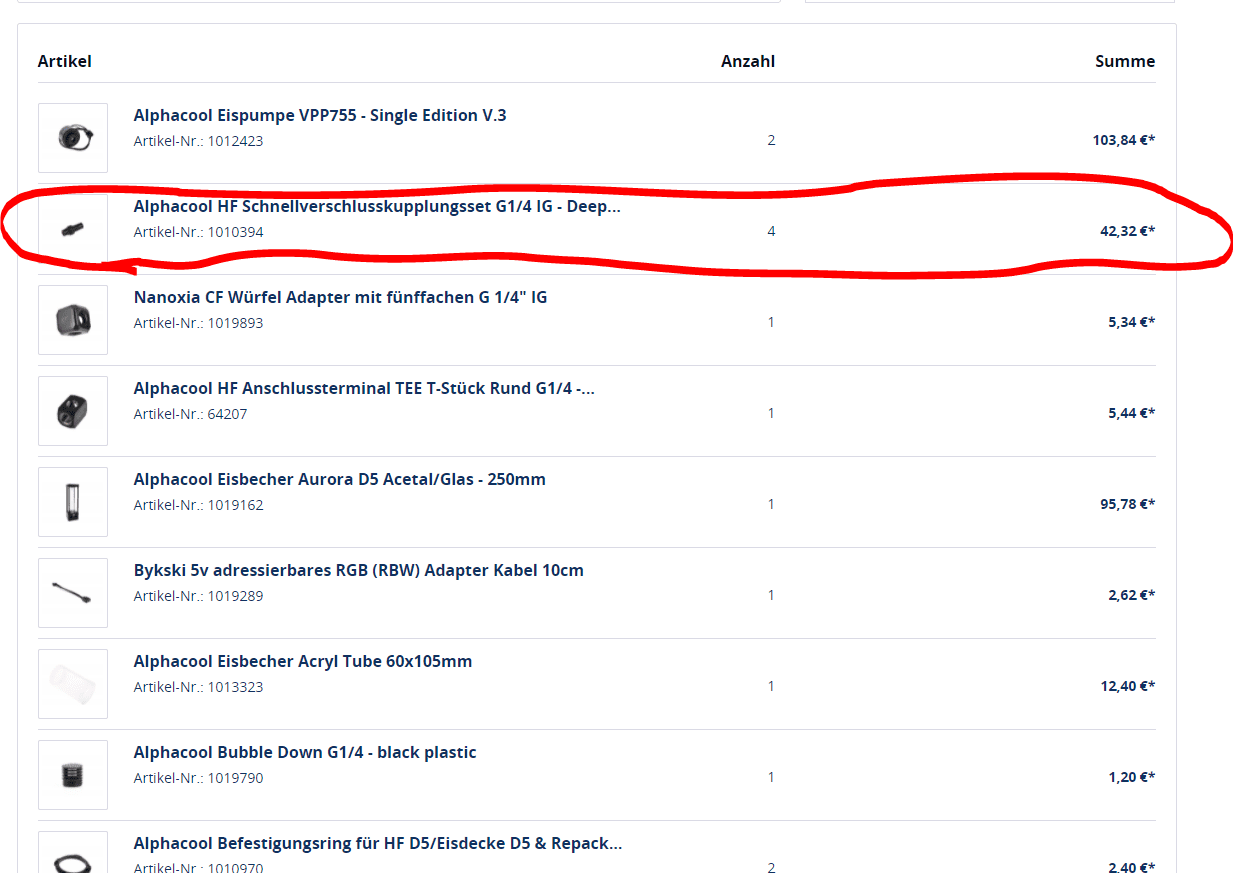Open the Anschlussterminal TEE T-Stück thumbnail
1233x873 pixels.
coord(73,411)
